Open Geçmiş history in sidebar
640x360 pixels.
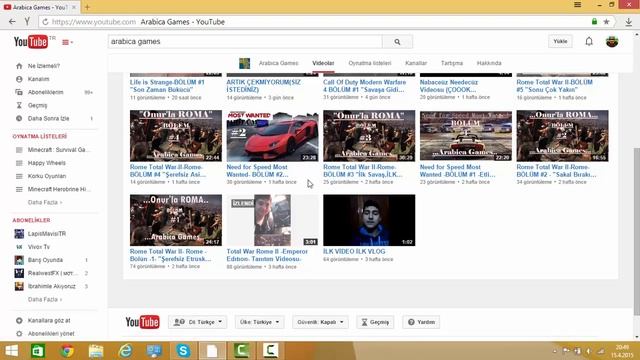coord(37,105)
